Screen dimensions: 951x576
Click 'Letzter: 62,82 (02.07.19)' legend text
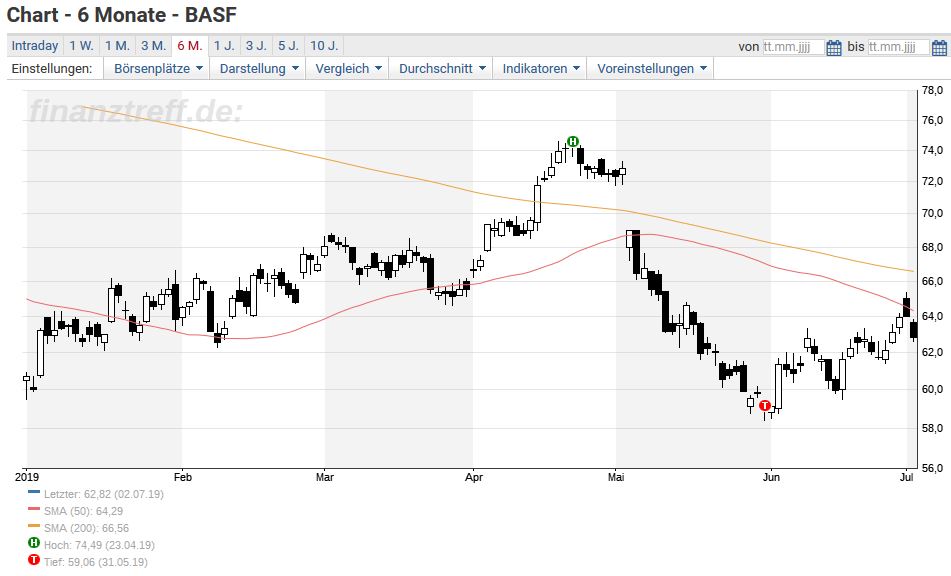(104, 494)
